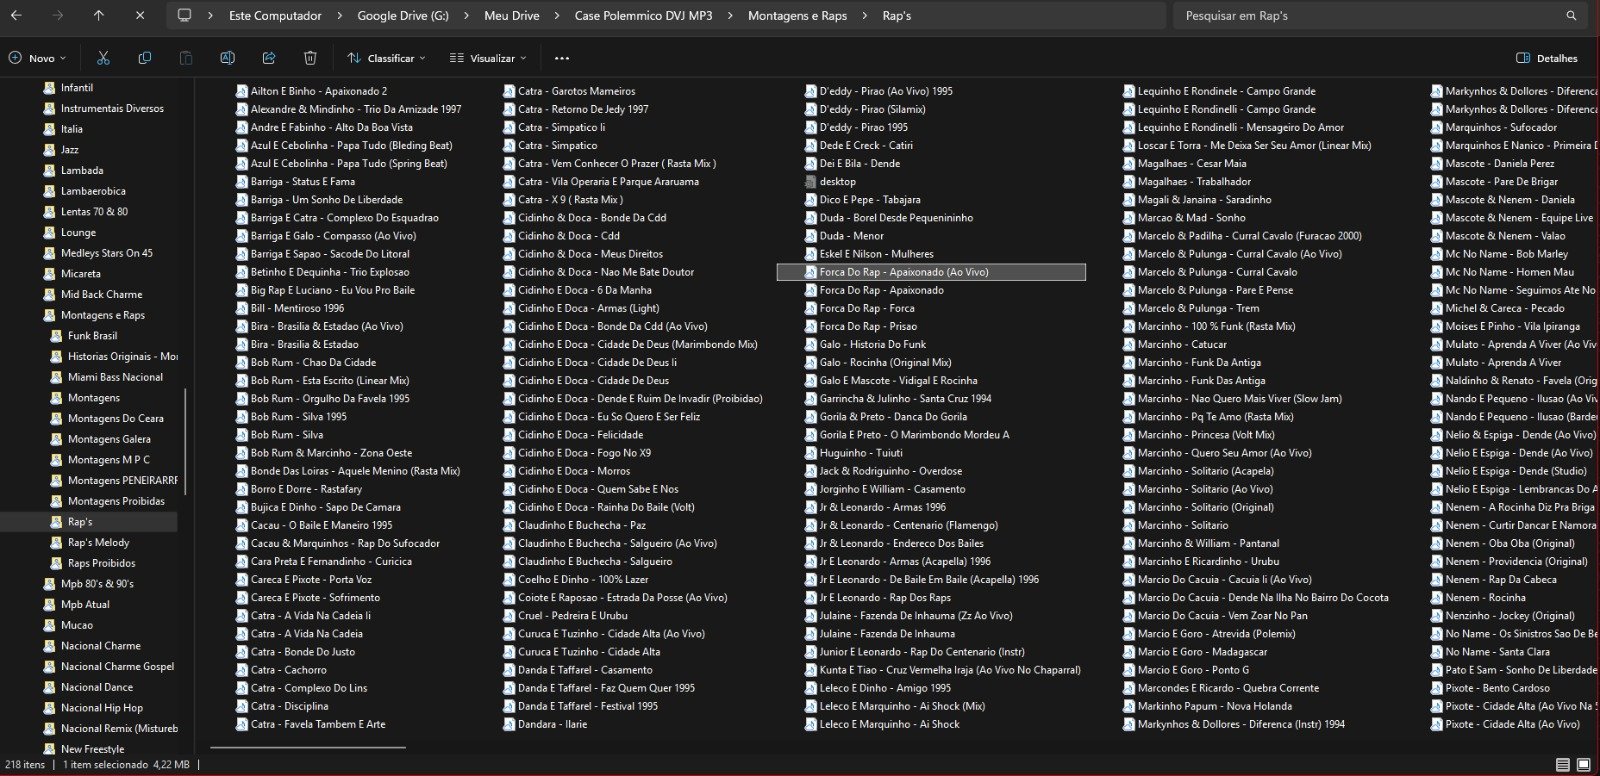Go up one folder with the Up arrow
Screen dimensions: 1600x776
98,16
